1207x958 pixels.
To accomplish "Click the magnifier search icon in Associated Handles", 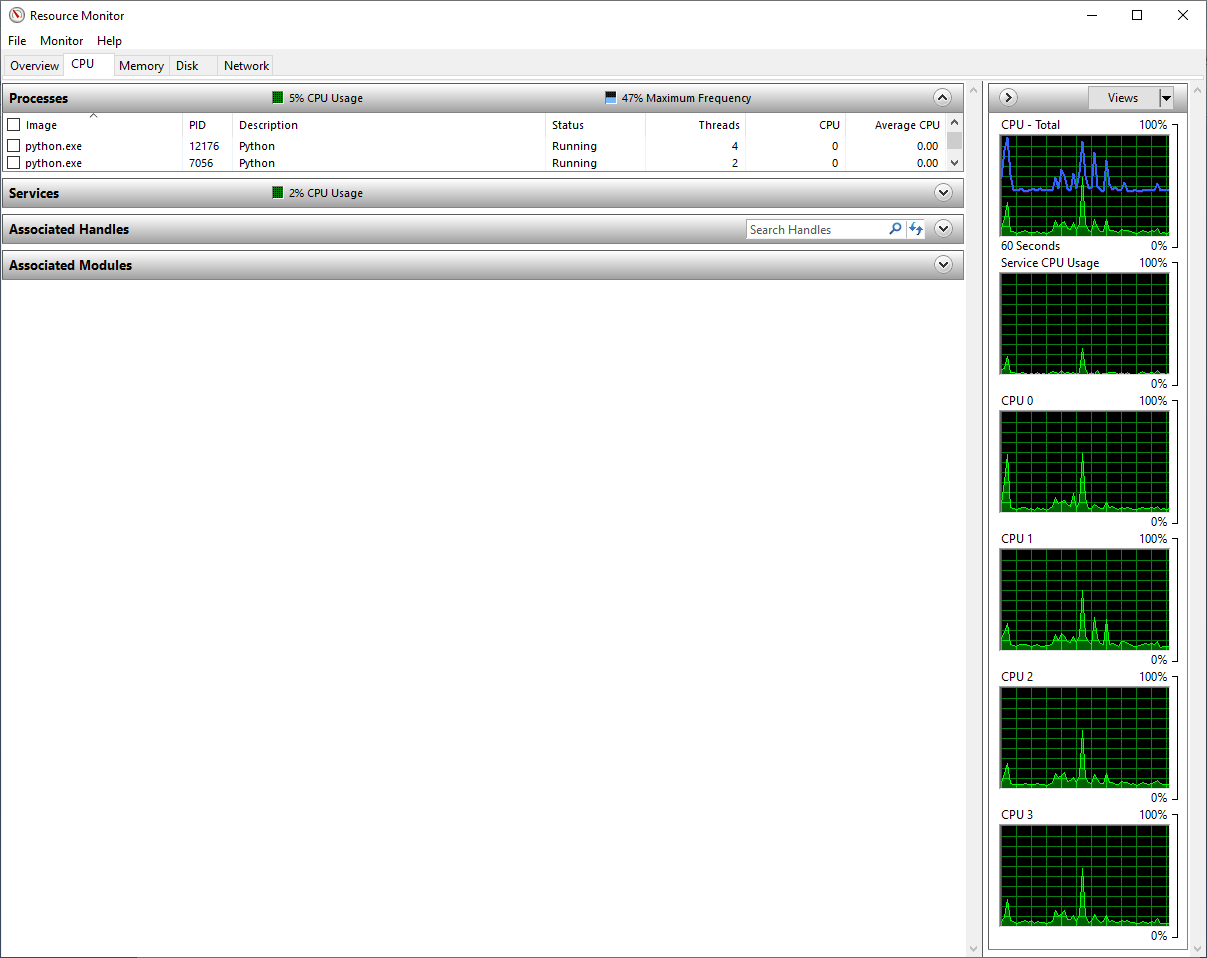I will pyautogui.click(x=895, y=229).
